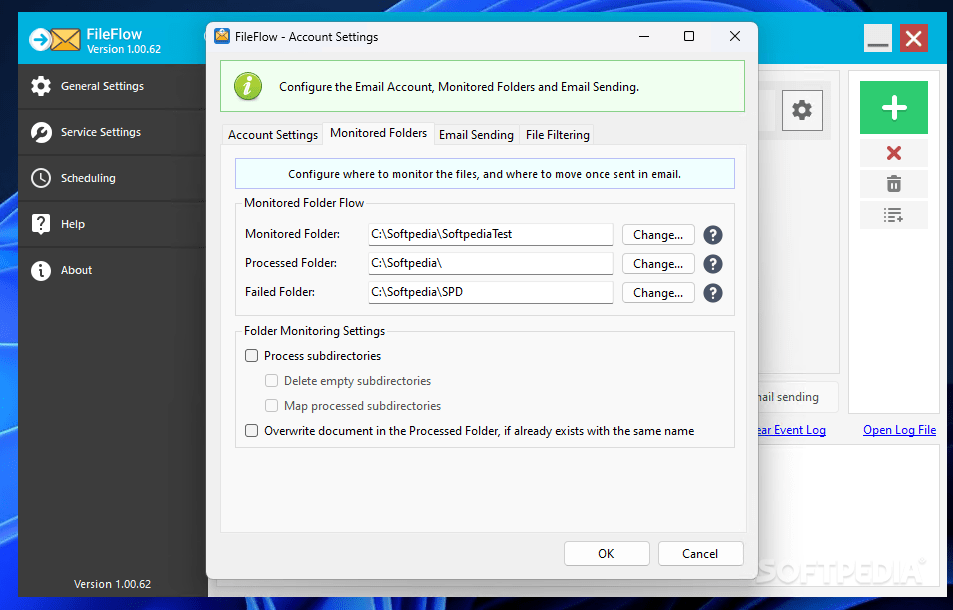Open Service Settings in the sidebar
Image resolution: width=953 pixels, height=610 pixels.
click(x=112, y=132)
